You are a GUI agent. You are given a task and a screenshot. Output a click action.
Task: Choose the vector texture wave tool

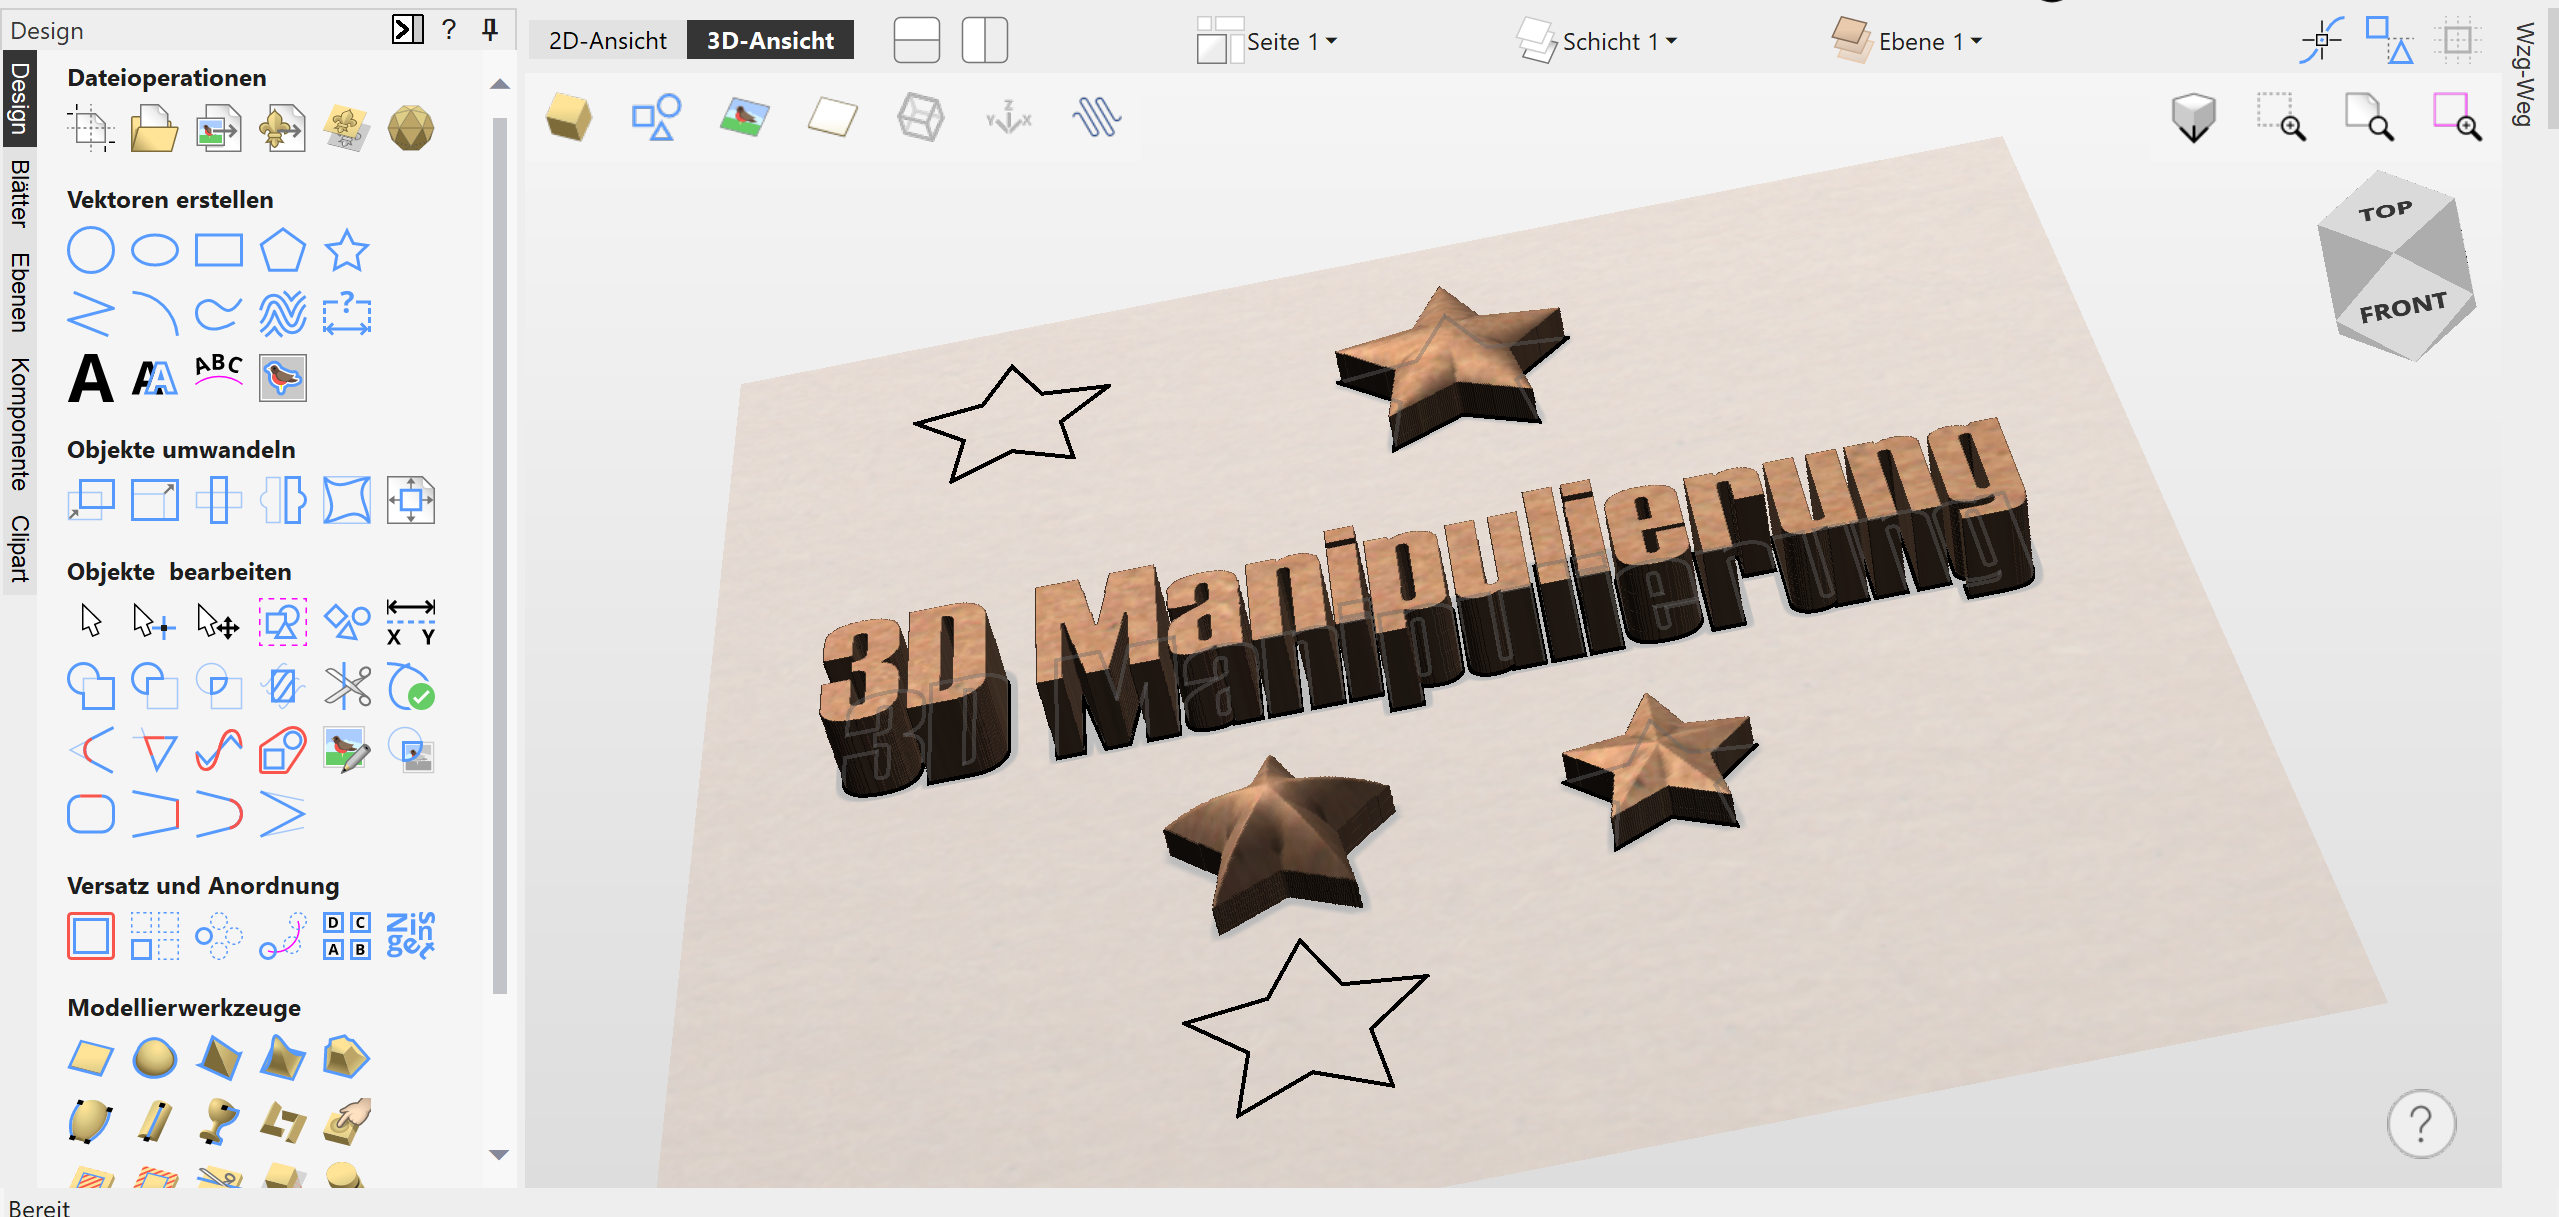pyautogui.click(x=283, y=314)
